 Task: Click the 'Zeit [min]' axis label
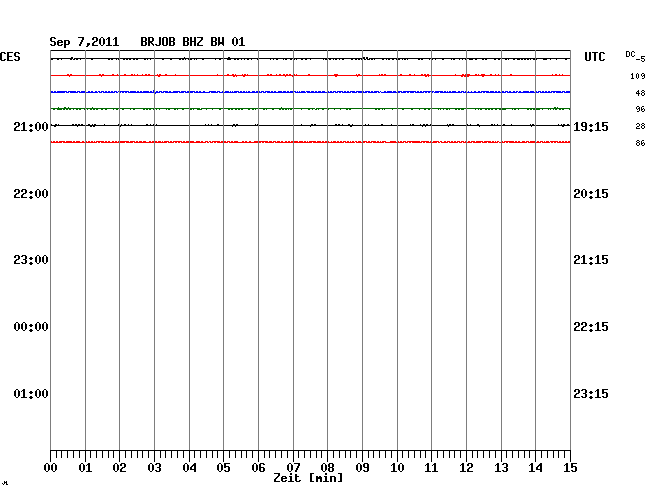pyautogui.click(x=308, y=478)
